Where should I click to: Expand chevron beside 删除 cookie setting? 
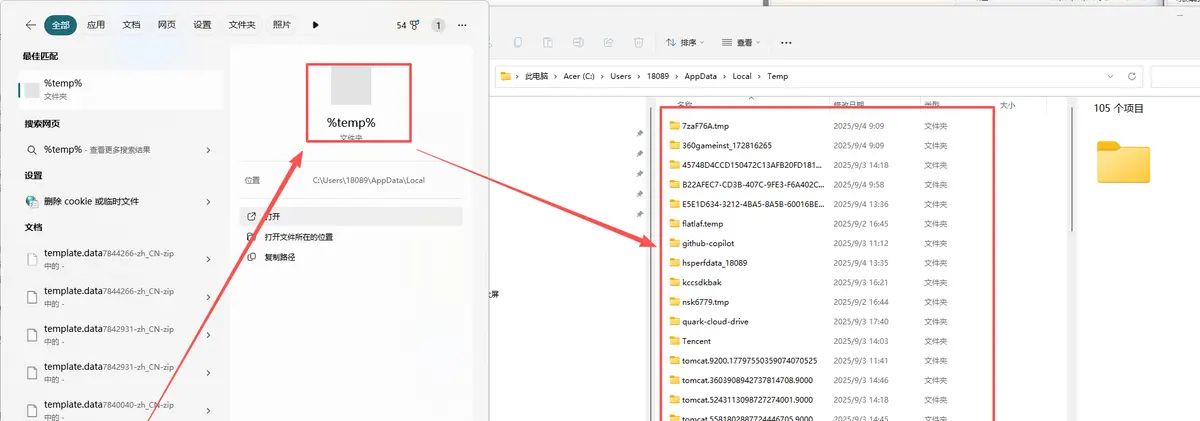208,201
